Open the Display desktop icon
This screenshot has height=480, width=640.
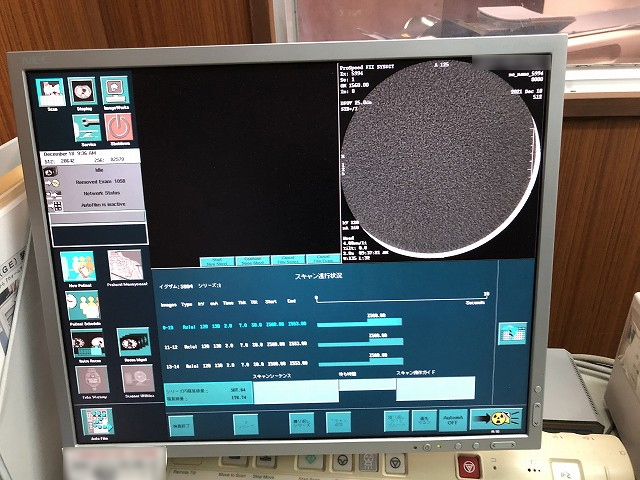(x=83, y=91)
